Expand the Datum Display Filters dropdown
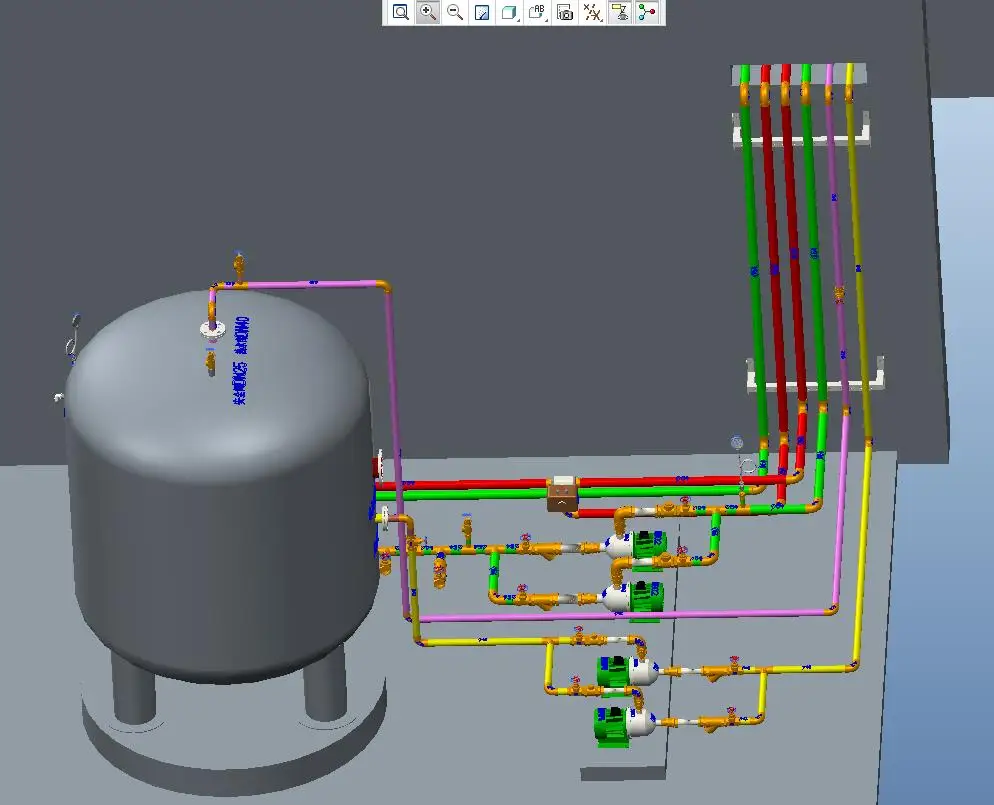This screenshot has height=805, width=994. 593,12
